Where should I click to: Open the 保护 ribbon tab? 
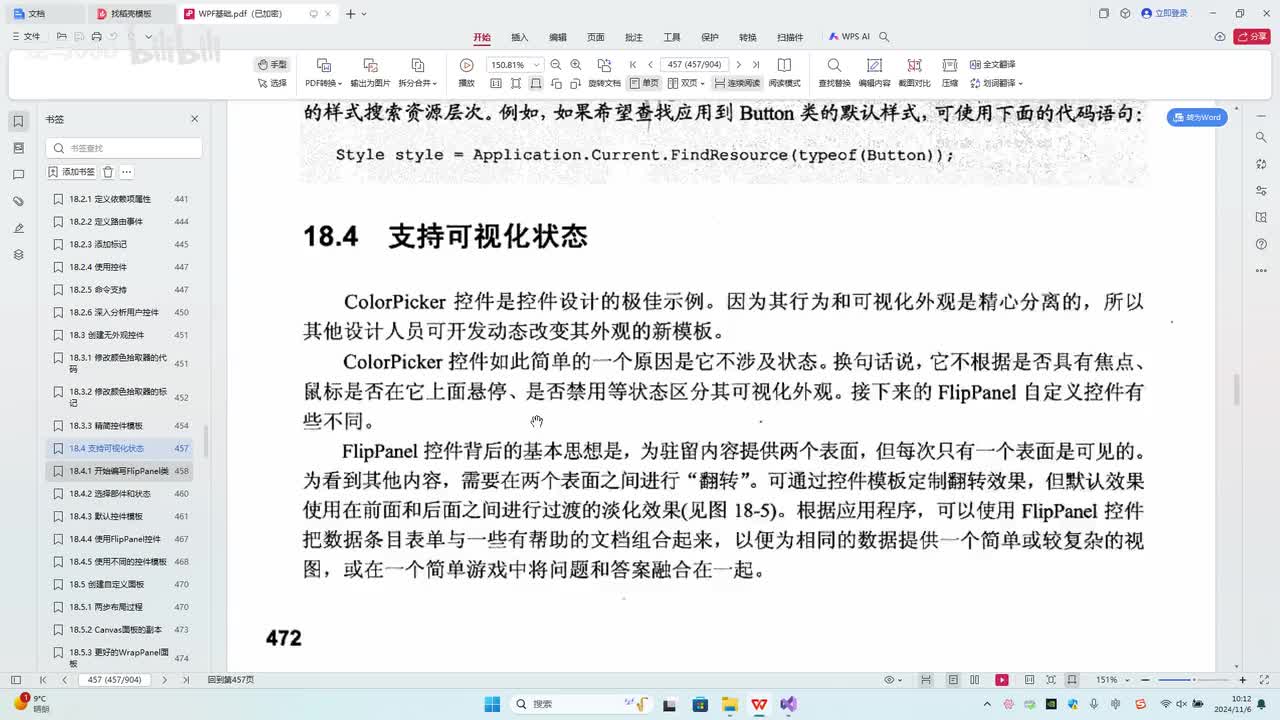click(710, 37)
